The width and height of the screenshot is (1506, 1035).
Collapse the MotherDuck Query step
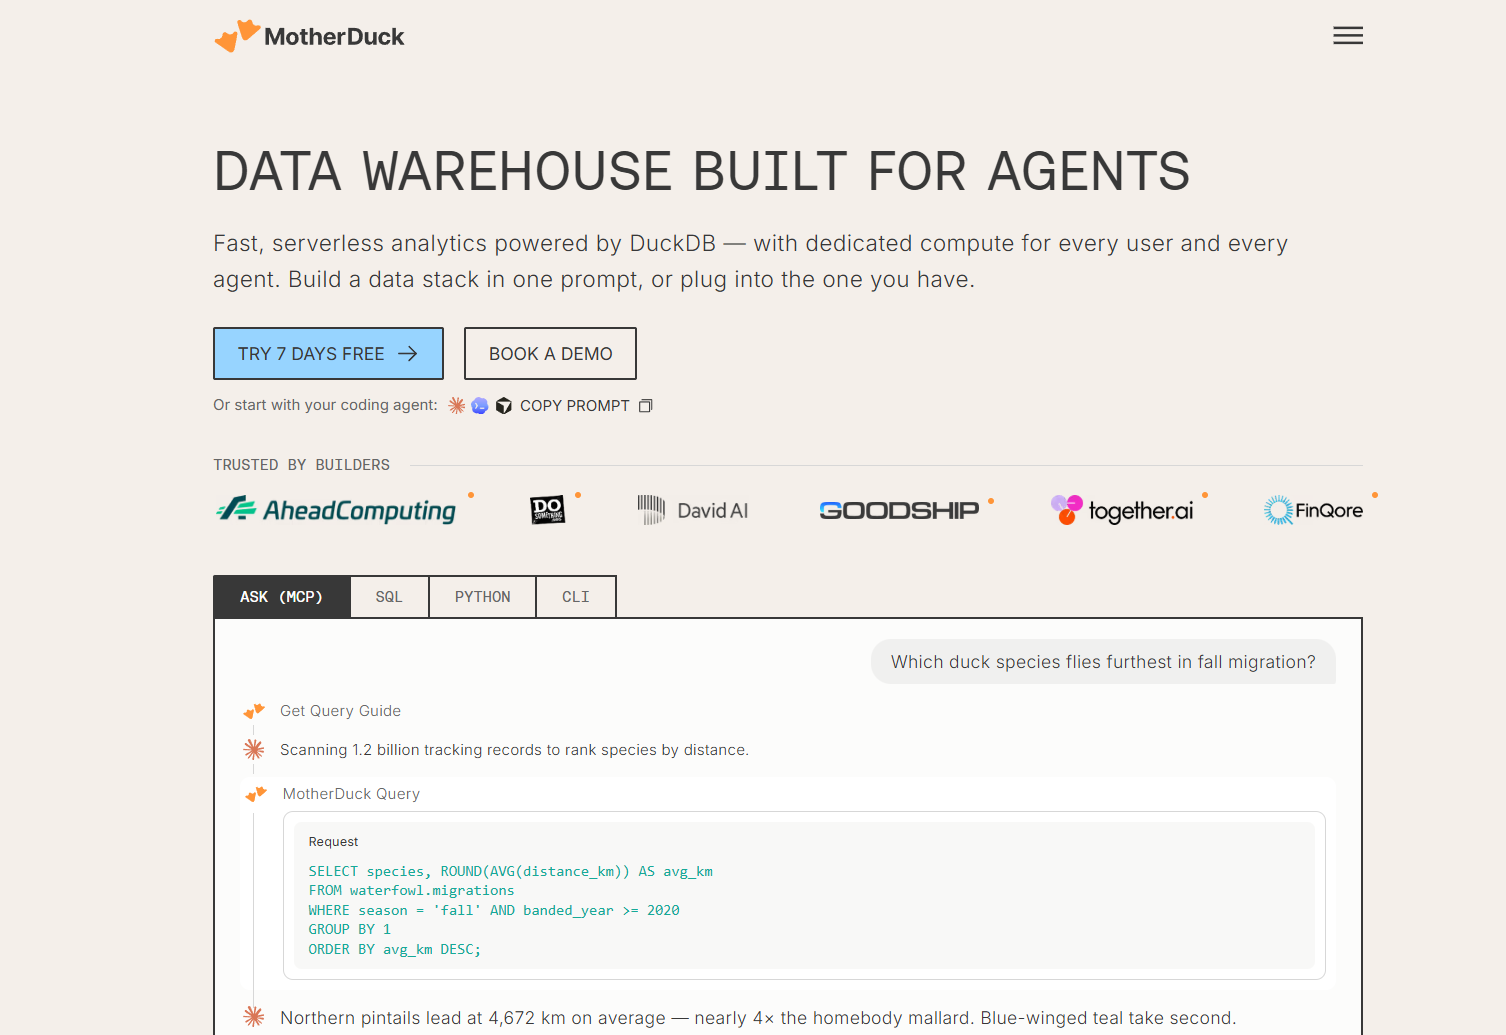(x=351, y=794)
